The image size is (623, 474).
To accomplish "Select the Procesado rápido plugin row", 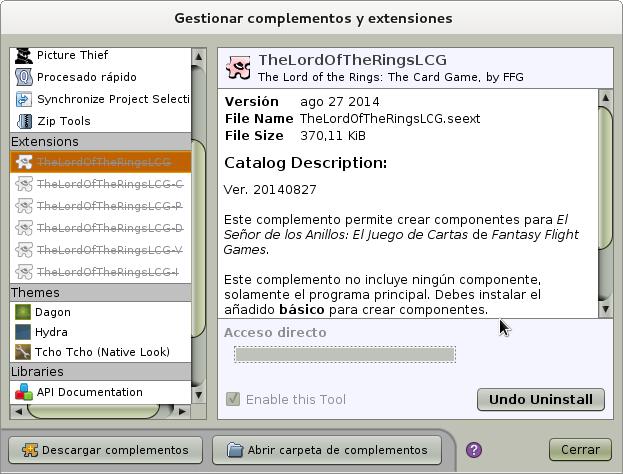I will pyautogui.click(x=101, y=77).
